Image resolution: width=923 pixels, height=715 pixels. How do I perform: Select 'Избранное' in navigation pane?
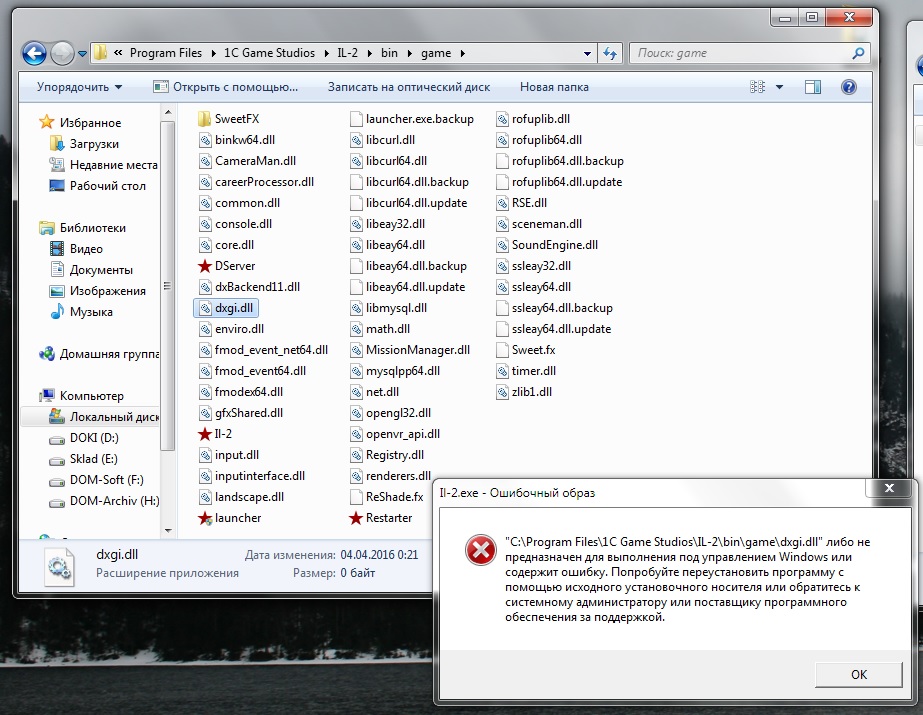tap(90, 122)
